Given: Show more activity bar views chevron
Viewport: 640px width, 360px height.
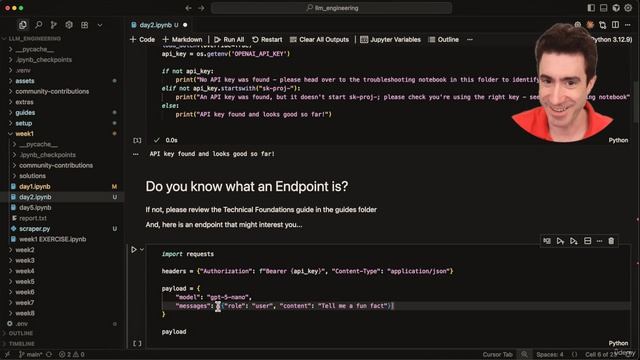Looking at the screenshot, I should 100,25.
